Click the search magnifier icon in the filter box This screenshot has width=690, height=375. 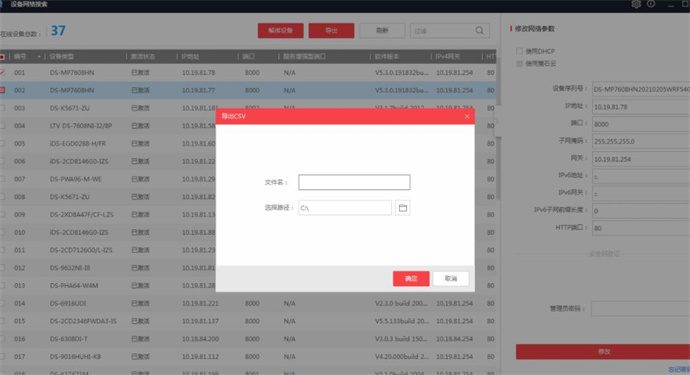[480, 30]
